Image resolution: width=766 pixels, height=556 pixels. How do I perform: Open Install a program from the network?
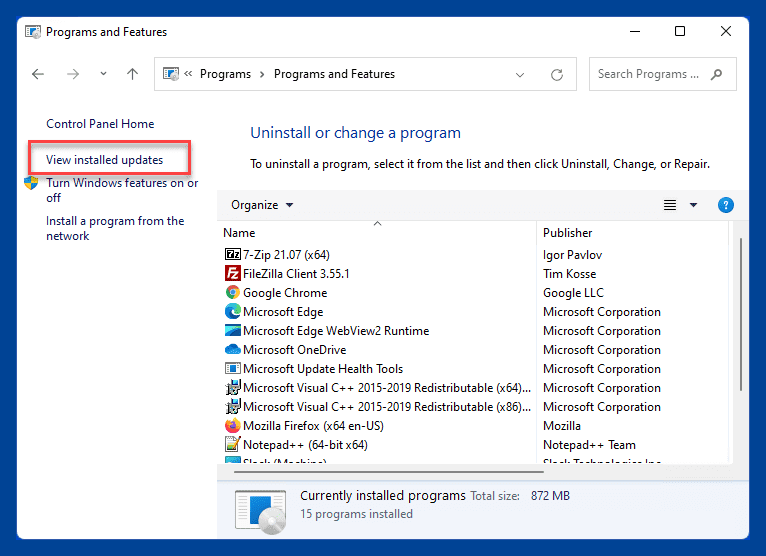point(115,228)
